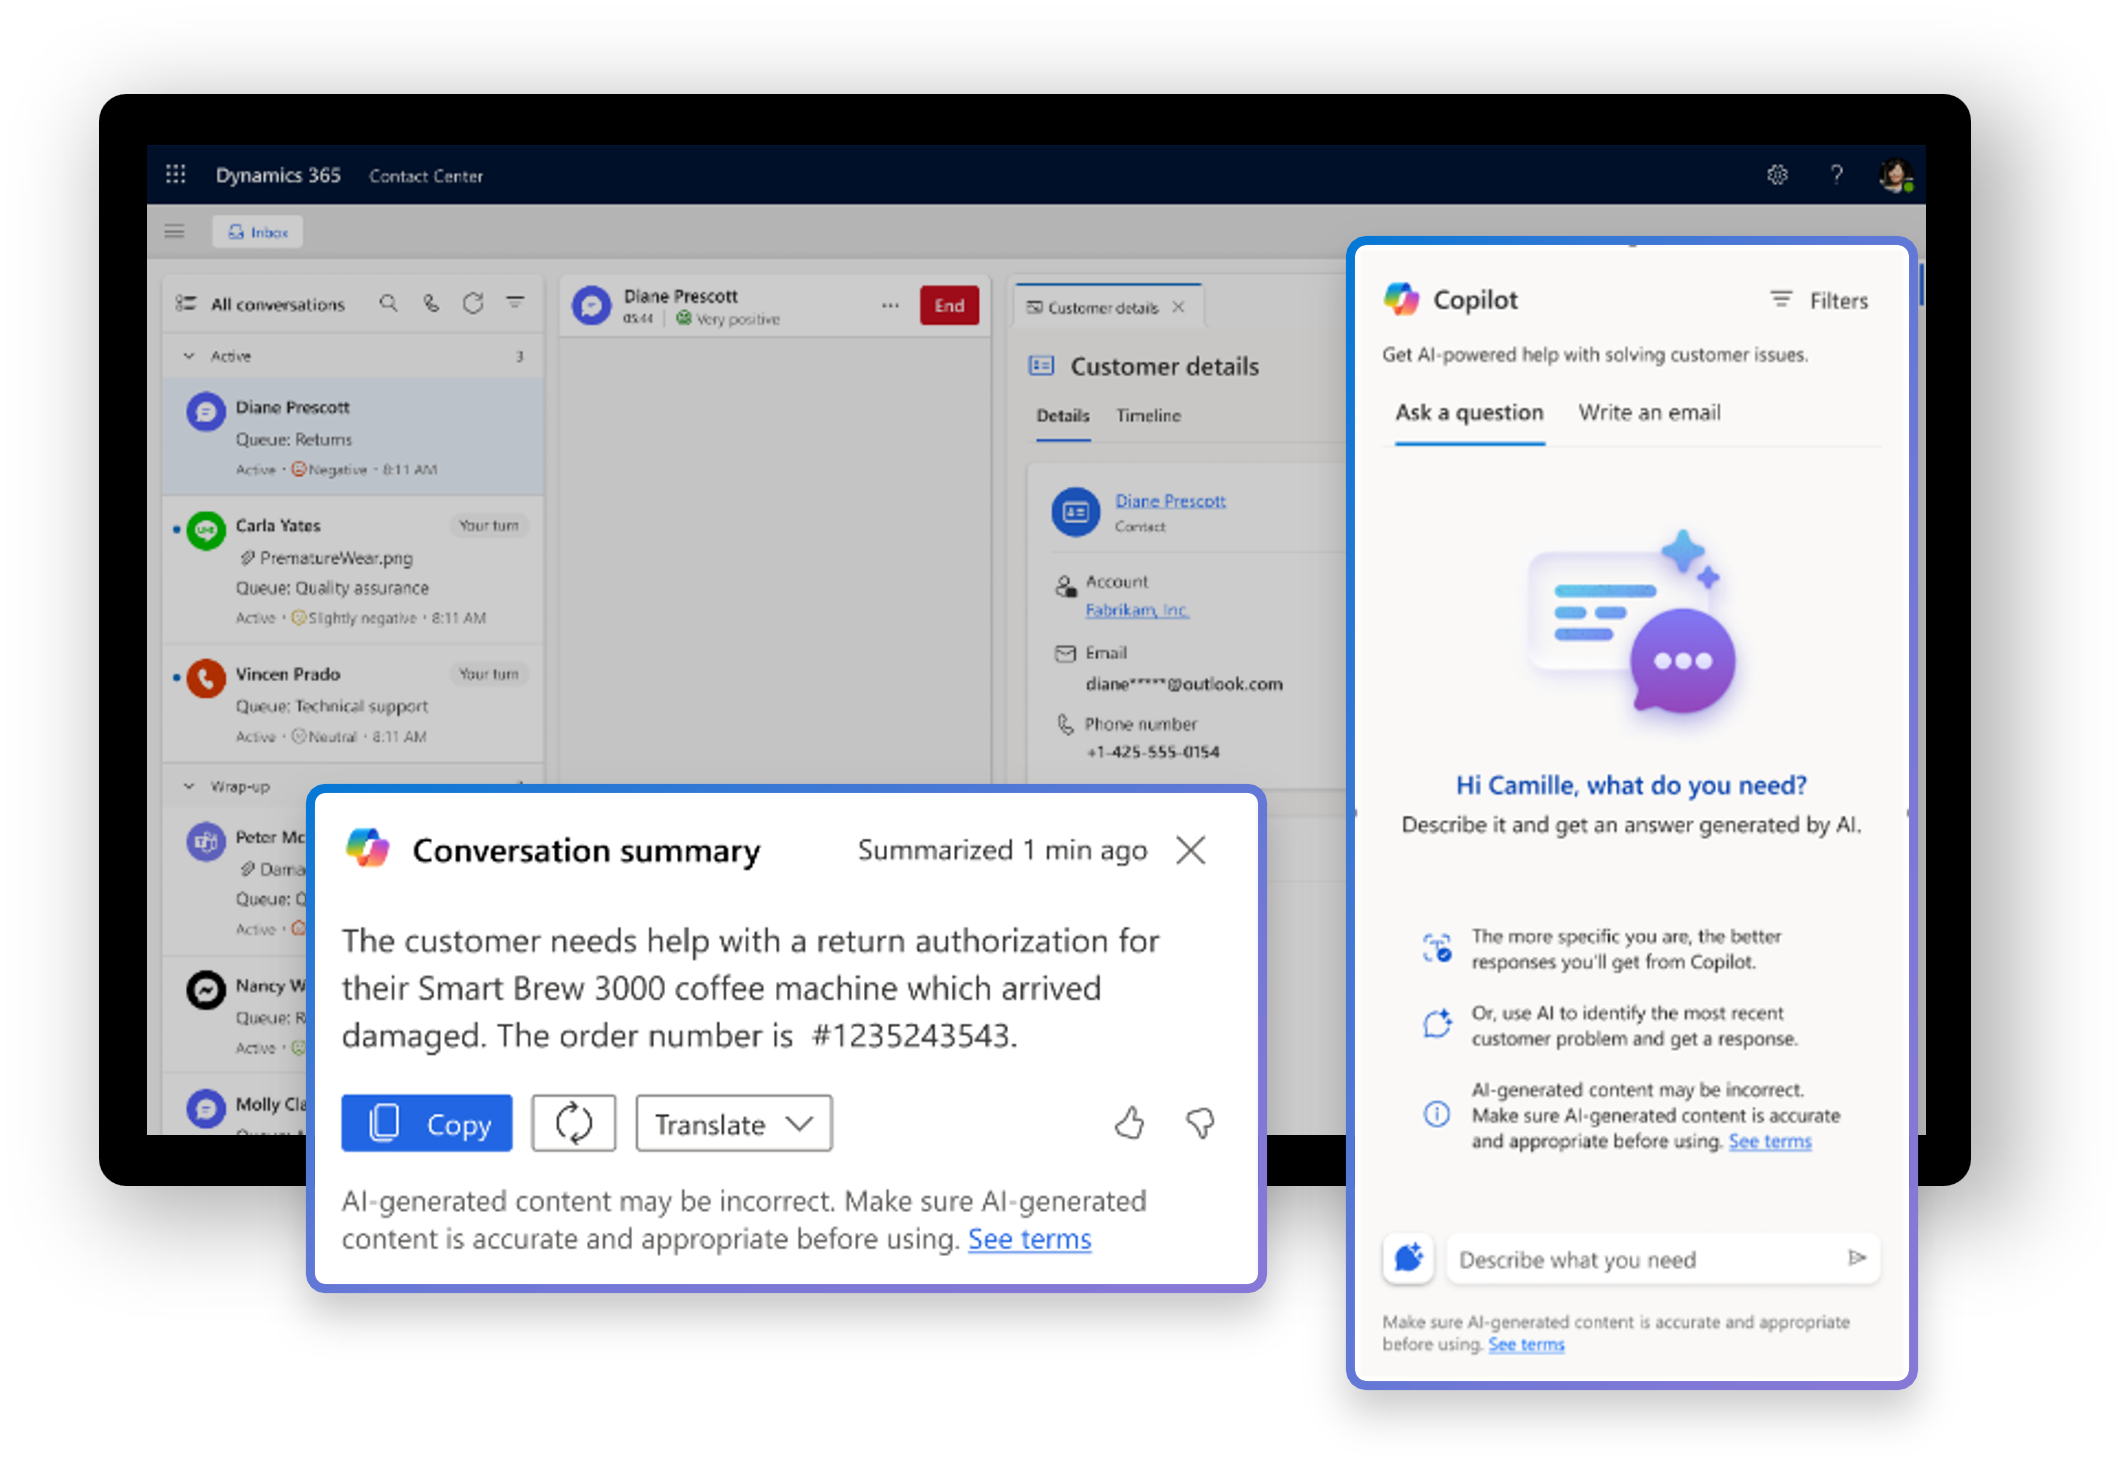
Task: Close the Customer details tab
Action: [1179, 307]
